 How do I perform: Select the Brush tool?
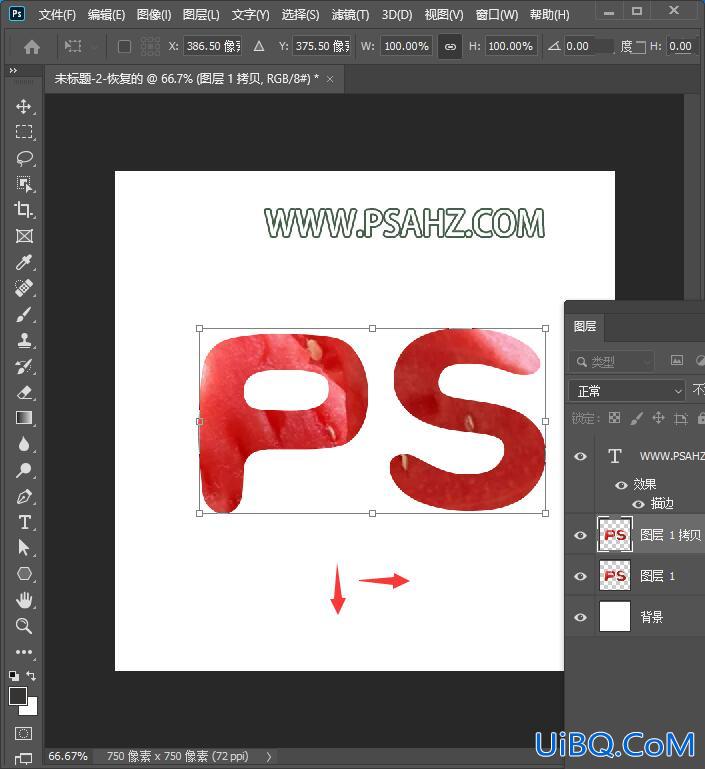coord(24,314)
